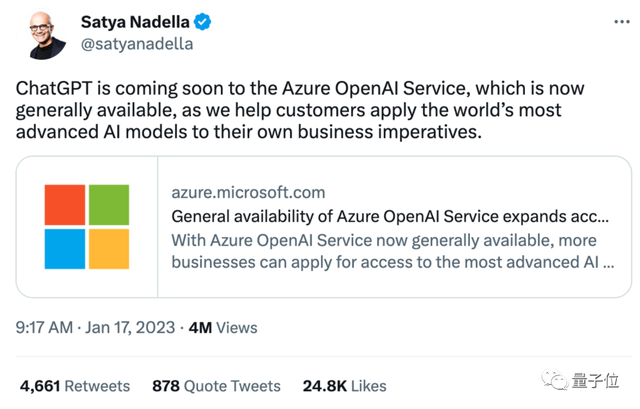
Task: Click the 4M Views count
Action: (x=221, y=327)
